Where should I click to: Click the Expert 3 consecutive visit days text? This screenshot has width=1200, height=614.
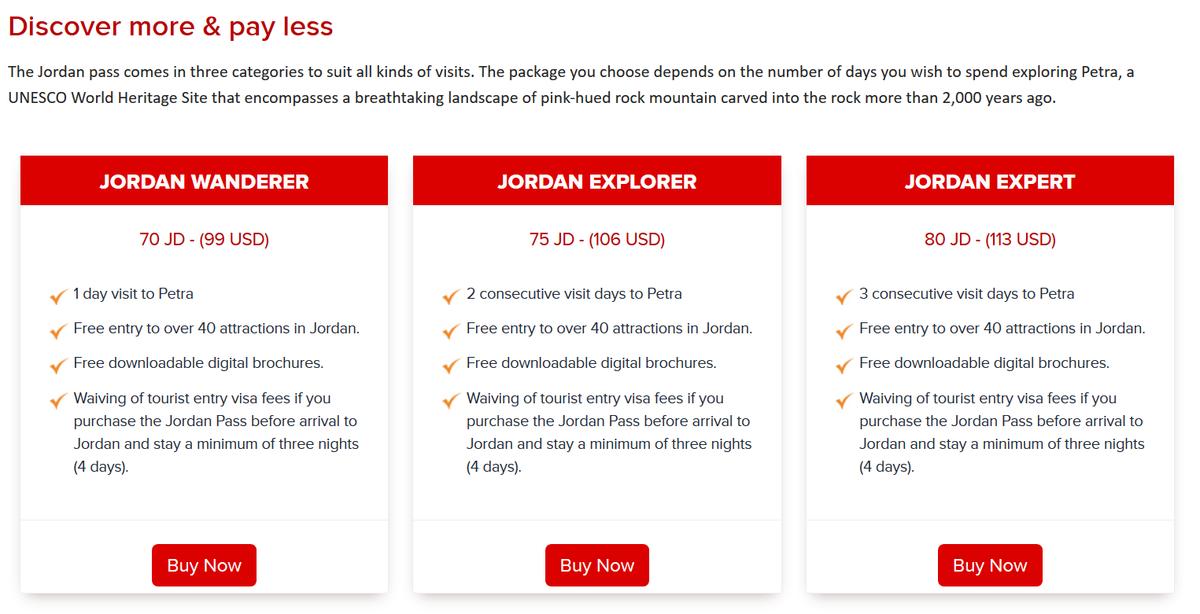[x=967, y=294]
